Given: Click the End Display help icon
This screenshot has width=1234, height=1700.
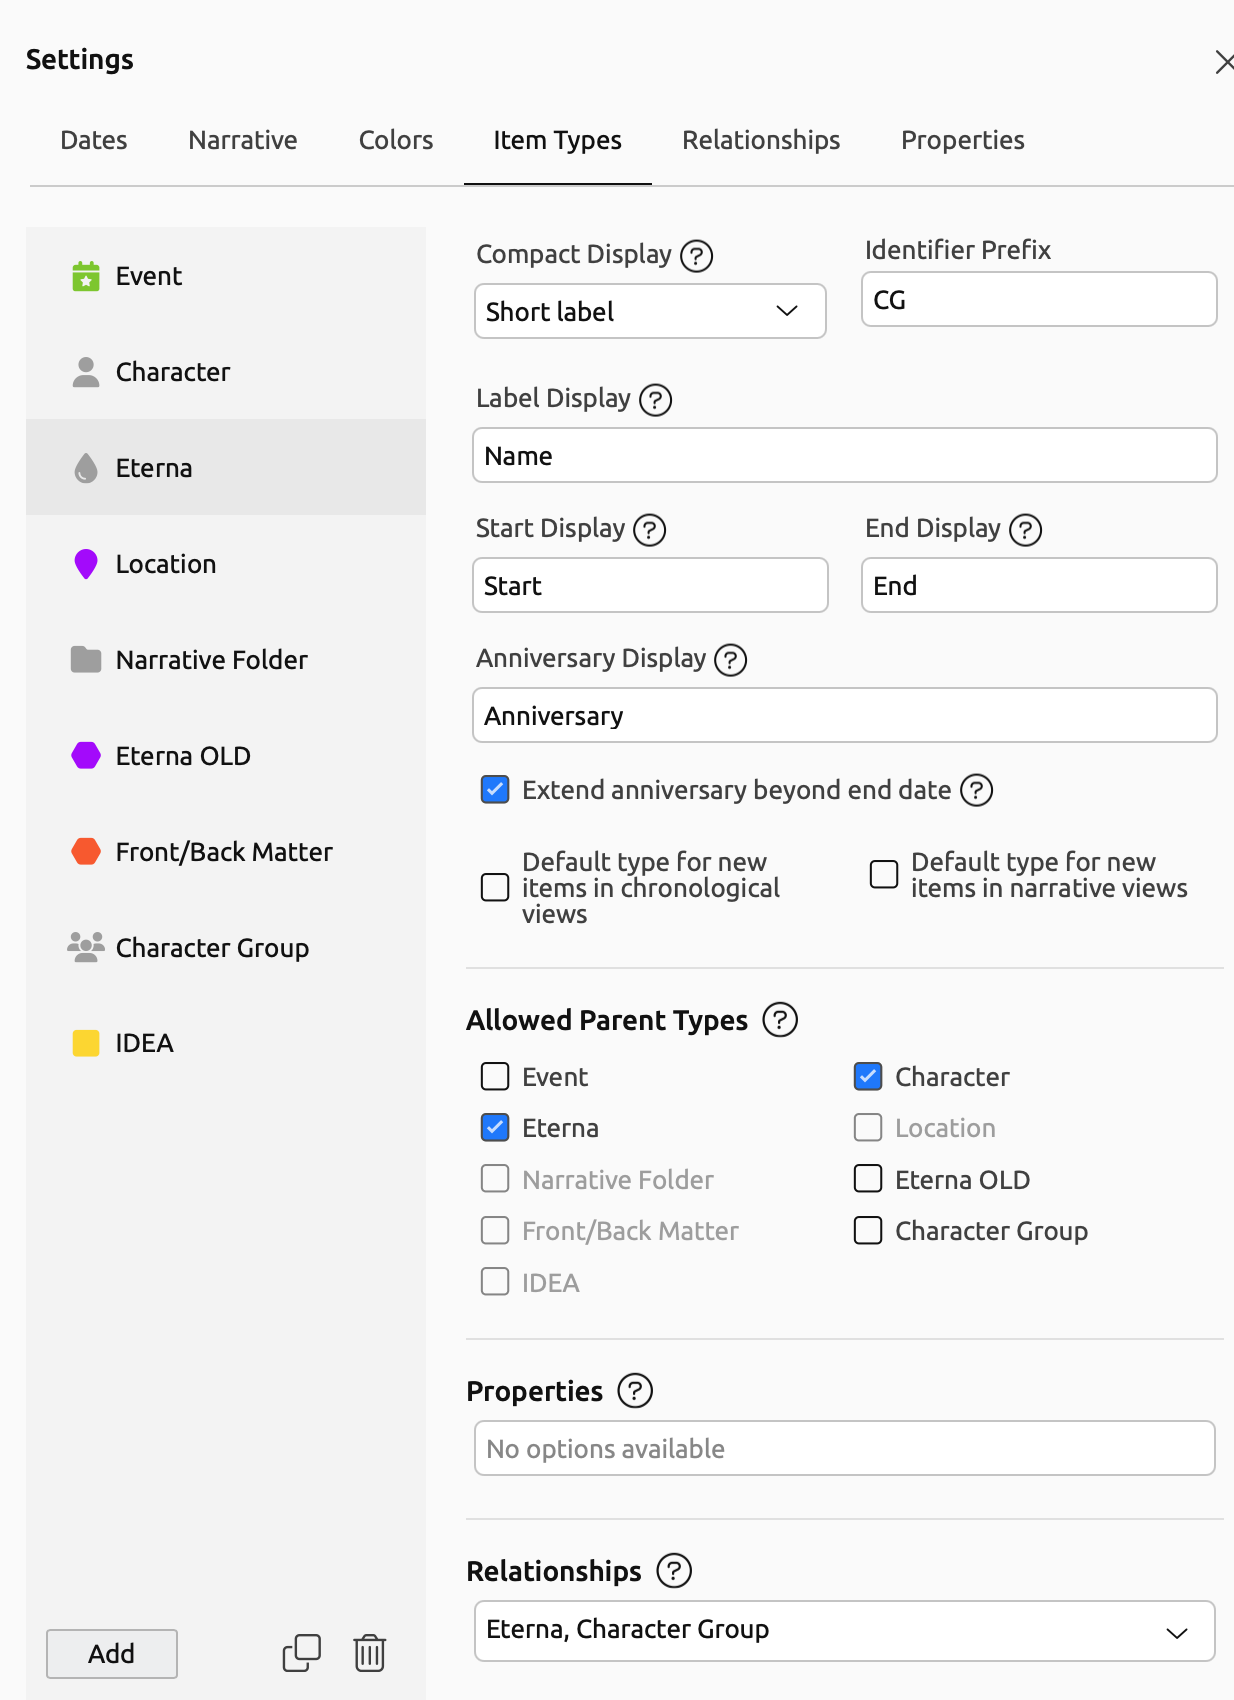Looking at the screenshot, I should 1025,530.
